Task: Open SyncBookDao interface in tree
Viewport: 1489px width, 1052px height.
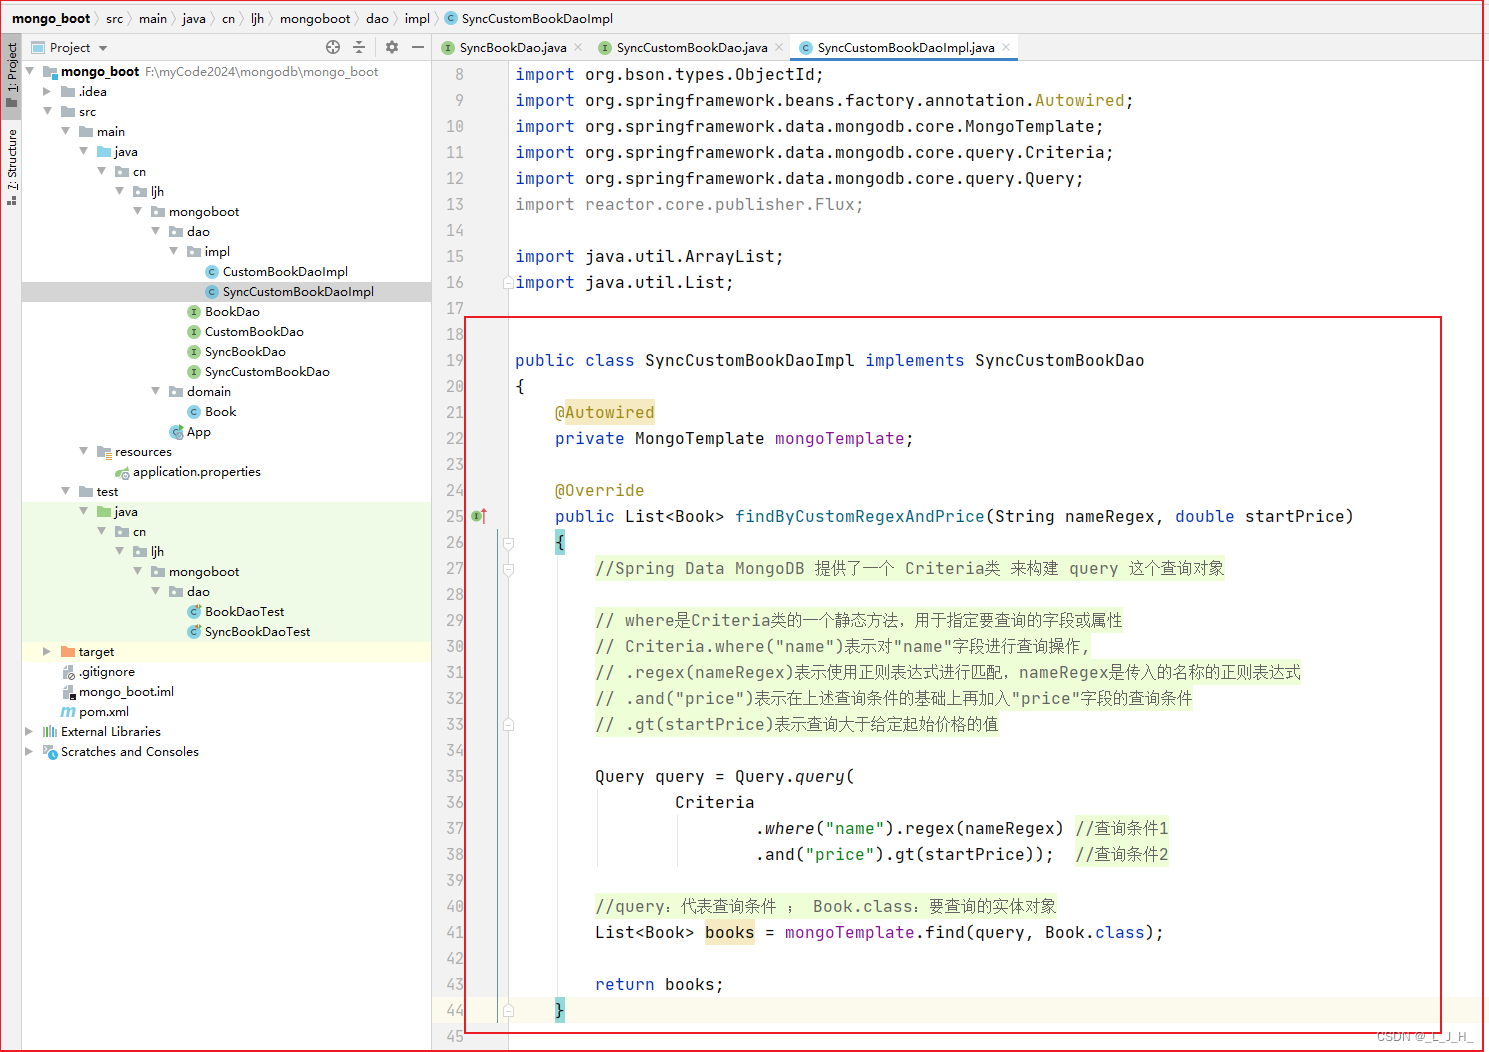Action: [x=236, y=351]
